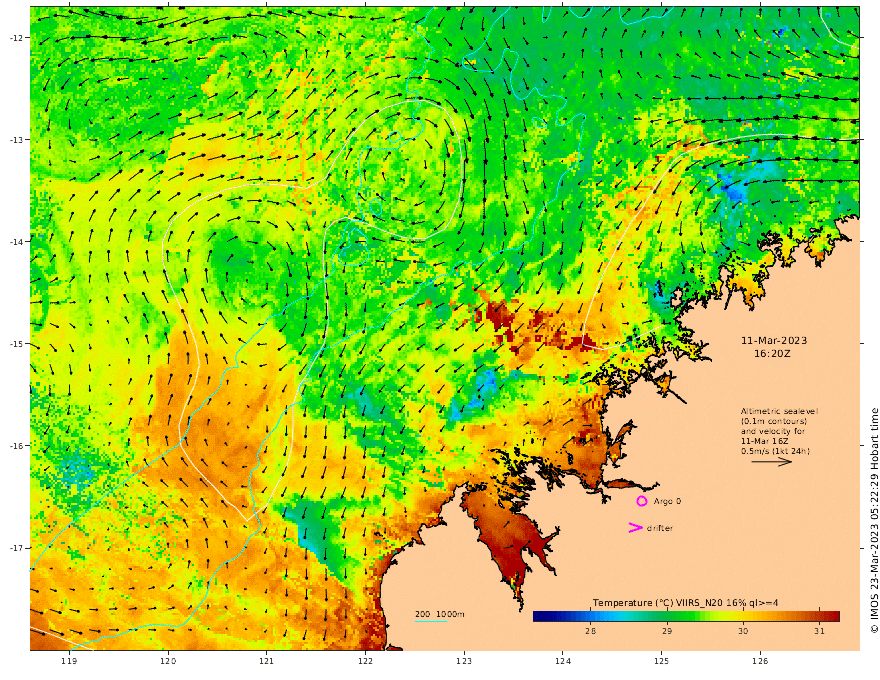Click the temperature color bar
Image resolution: width=880 pixels, height=680 pixels.
click(686, 616)
